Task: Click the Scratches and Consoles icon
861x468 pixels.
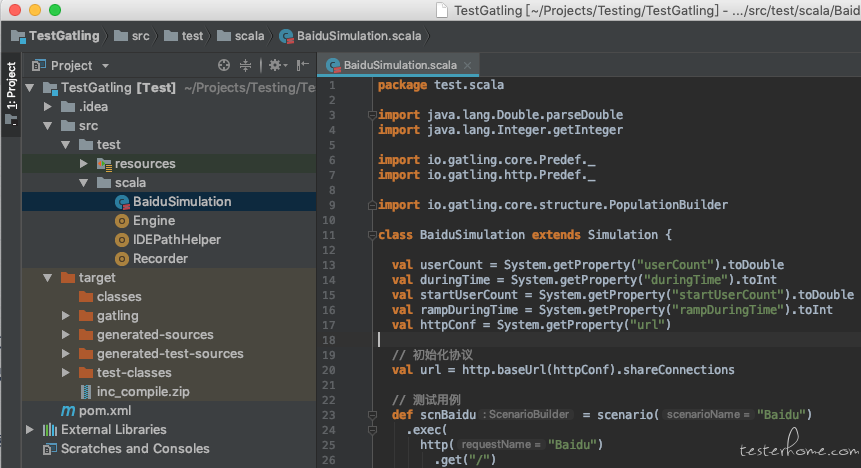Action: tap(50, 449)
